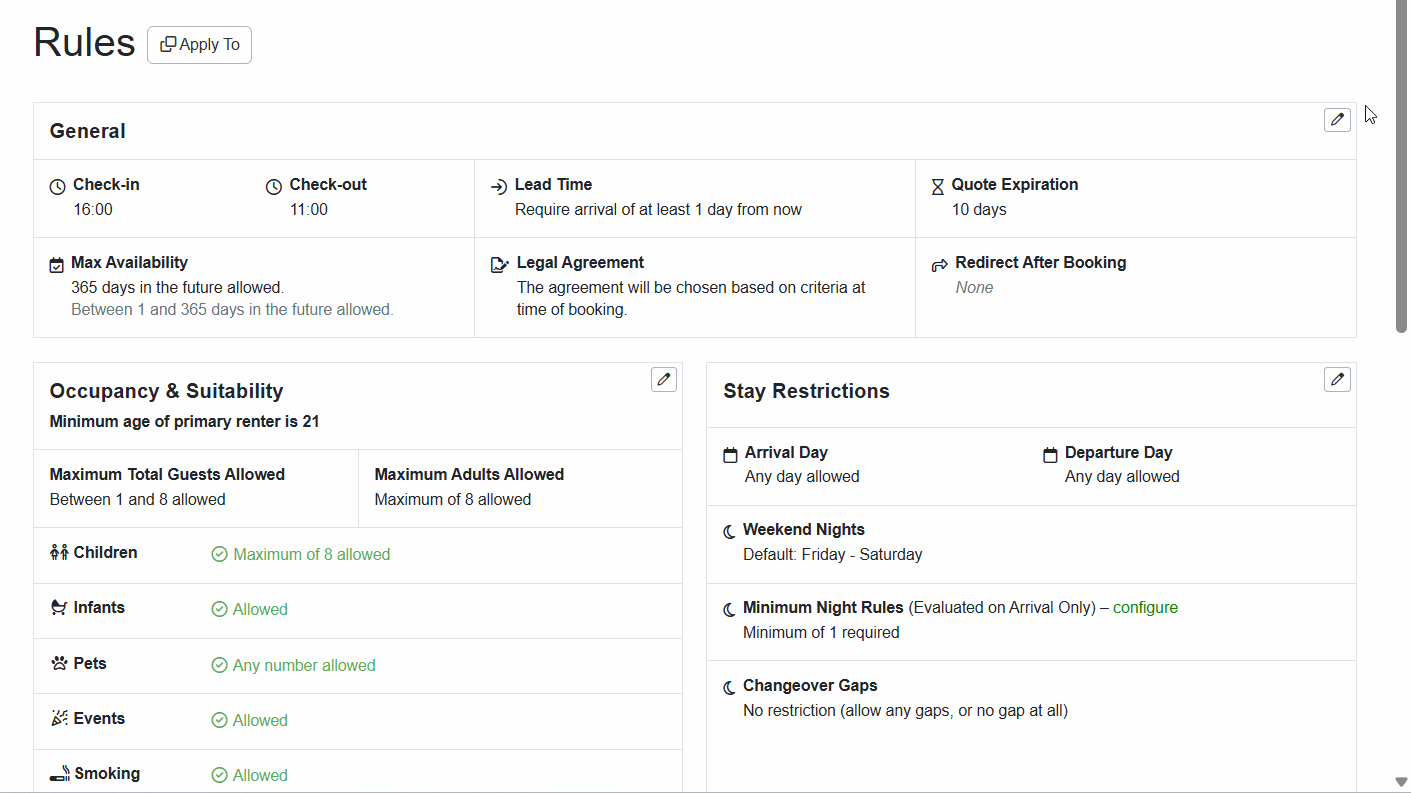Click the Redirect After Booking arrow icon
The image size is (1411, 793).
click(938, 263)
